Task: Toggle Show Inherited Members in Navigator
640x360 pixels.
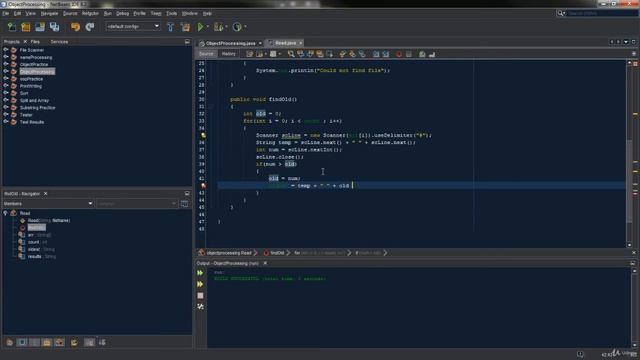Action: (9, 342)
